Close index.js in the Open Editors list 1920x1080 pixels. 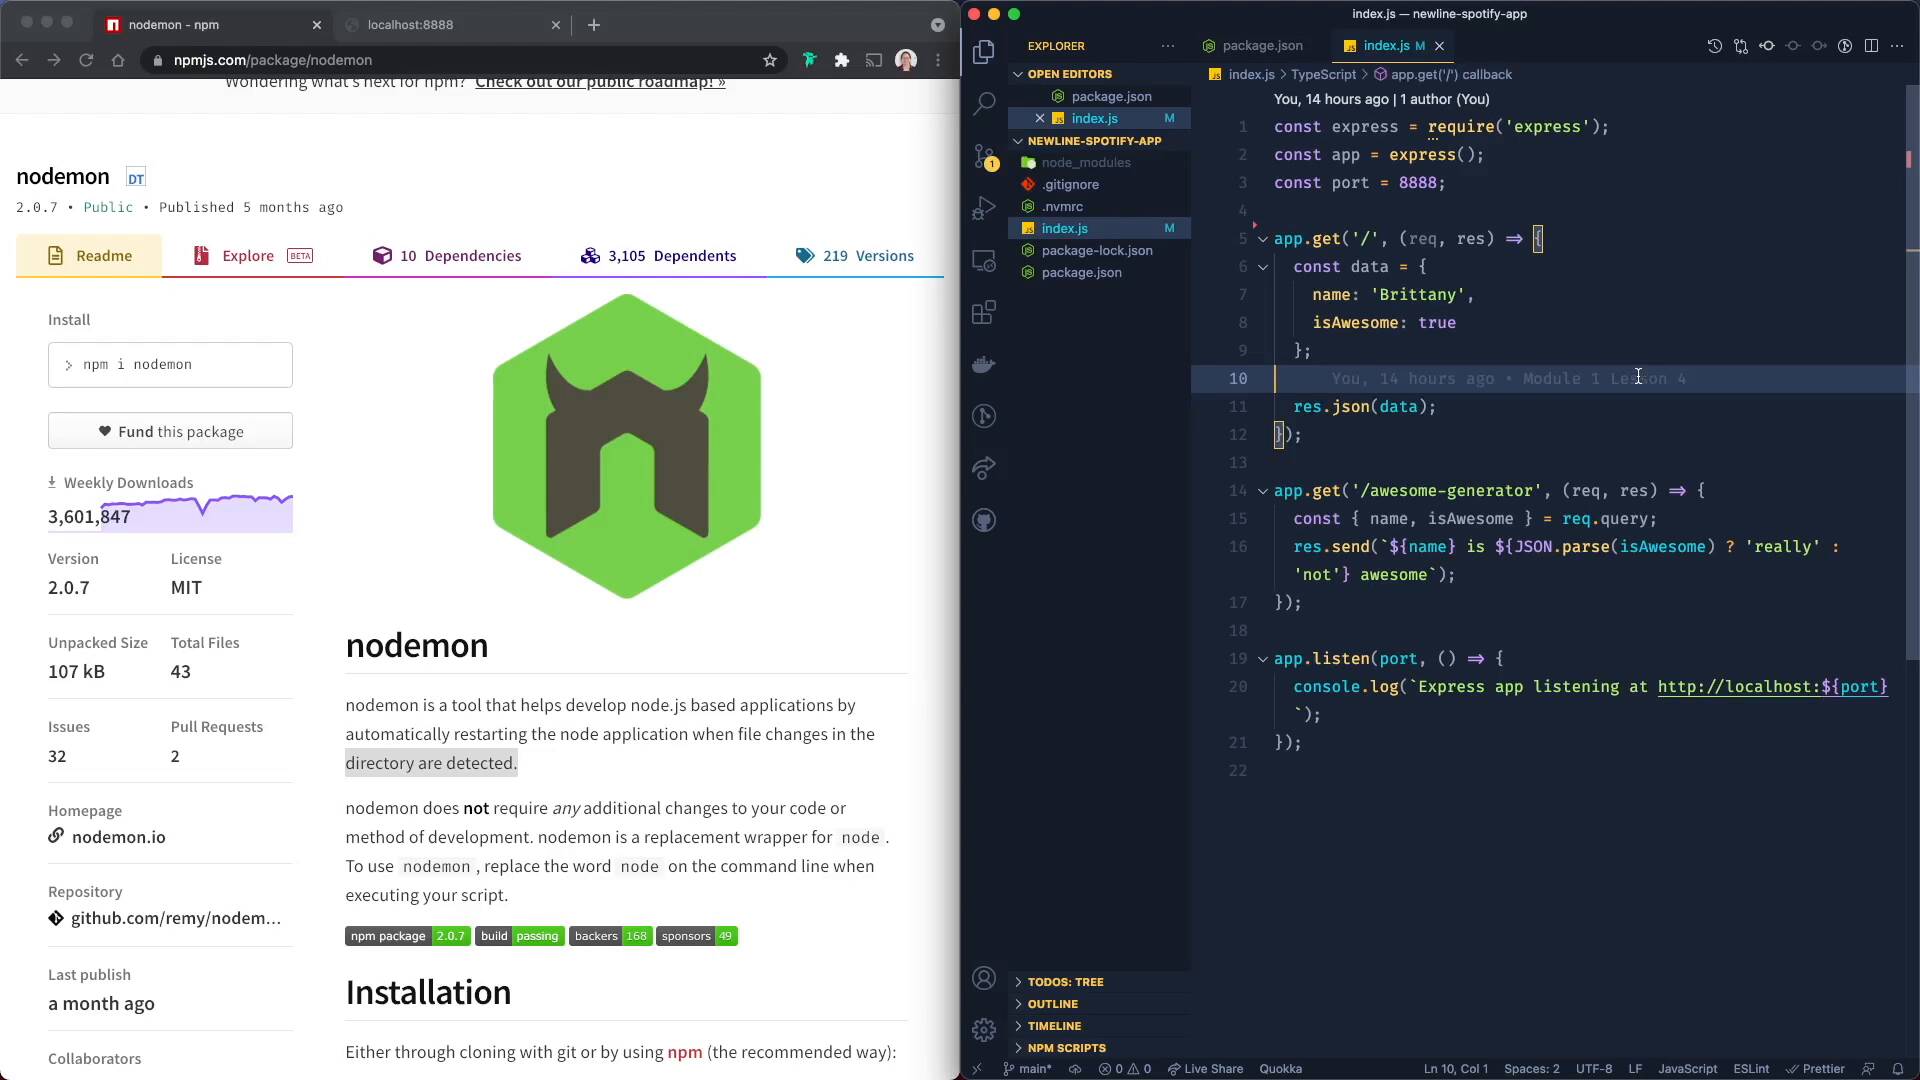(1040, 118)
